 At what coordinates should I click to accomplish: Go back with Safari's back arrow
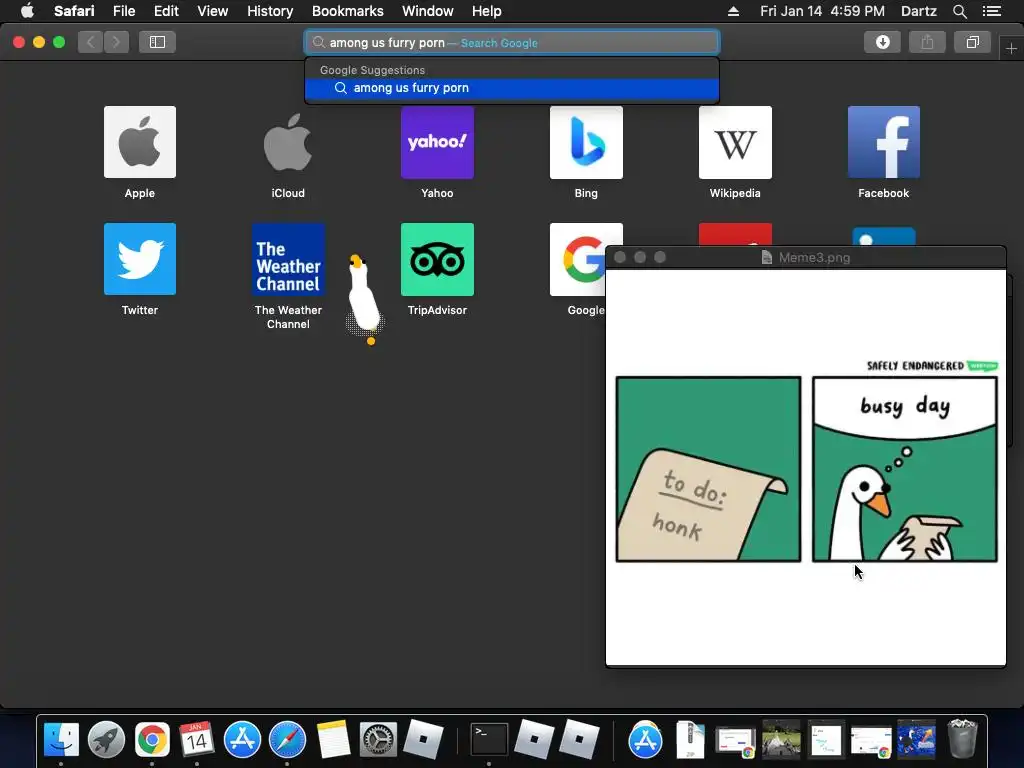point(91,42)
